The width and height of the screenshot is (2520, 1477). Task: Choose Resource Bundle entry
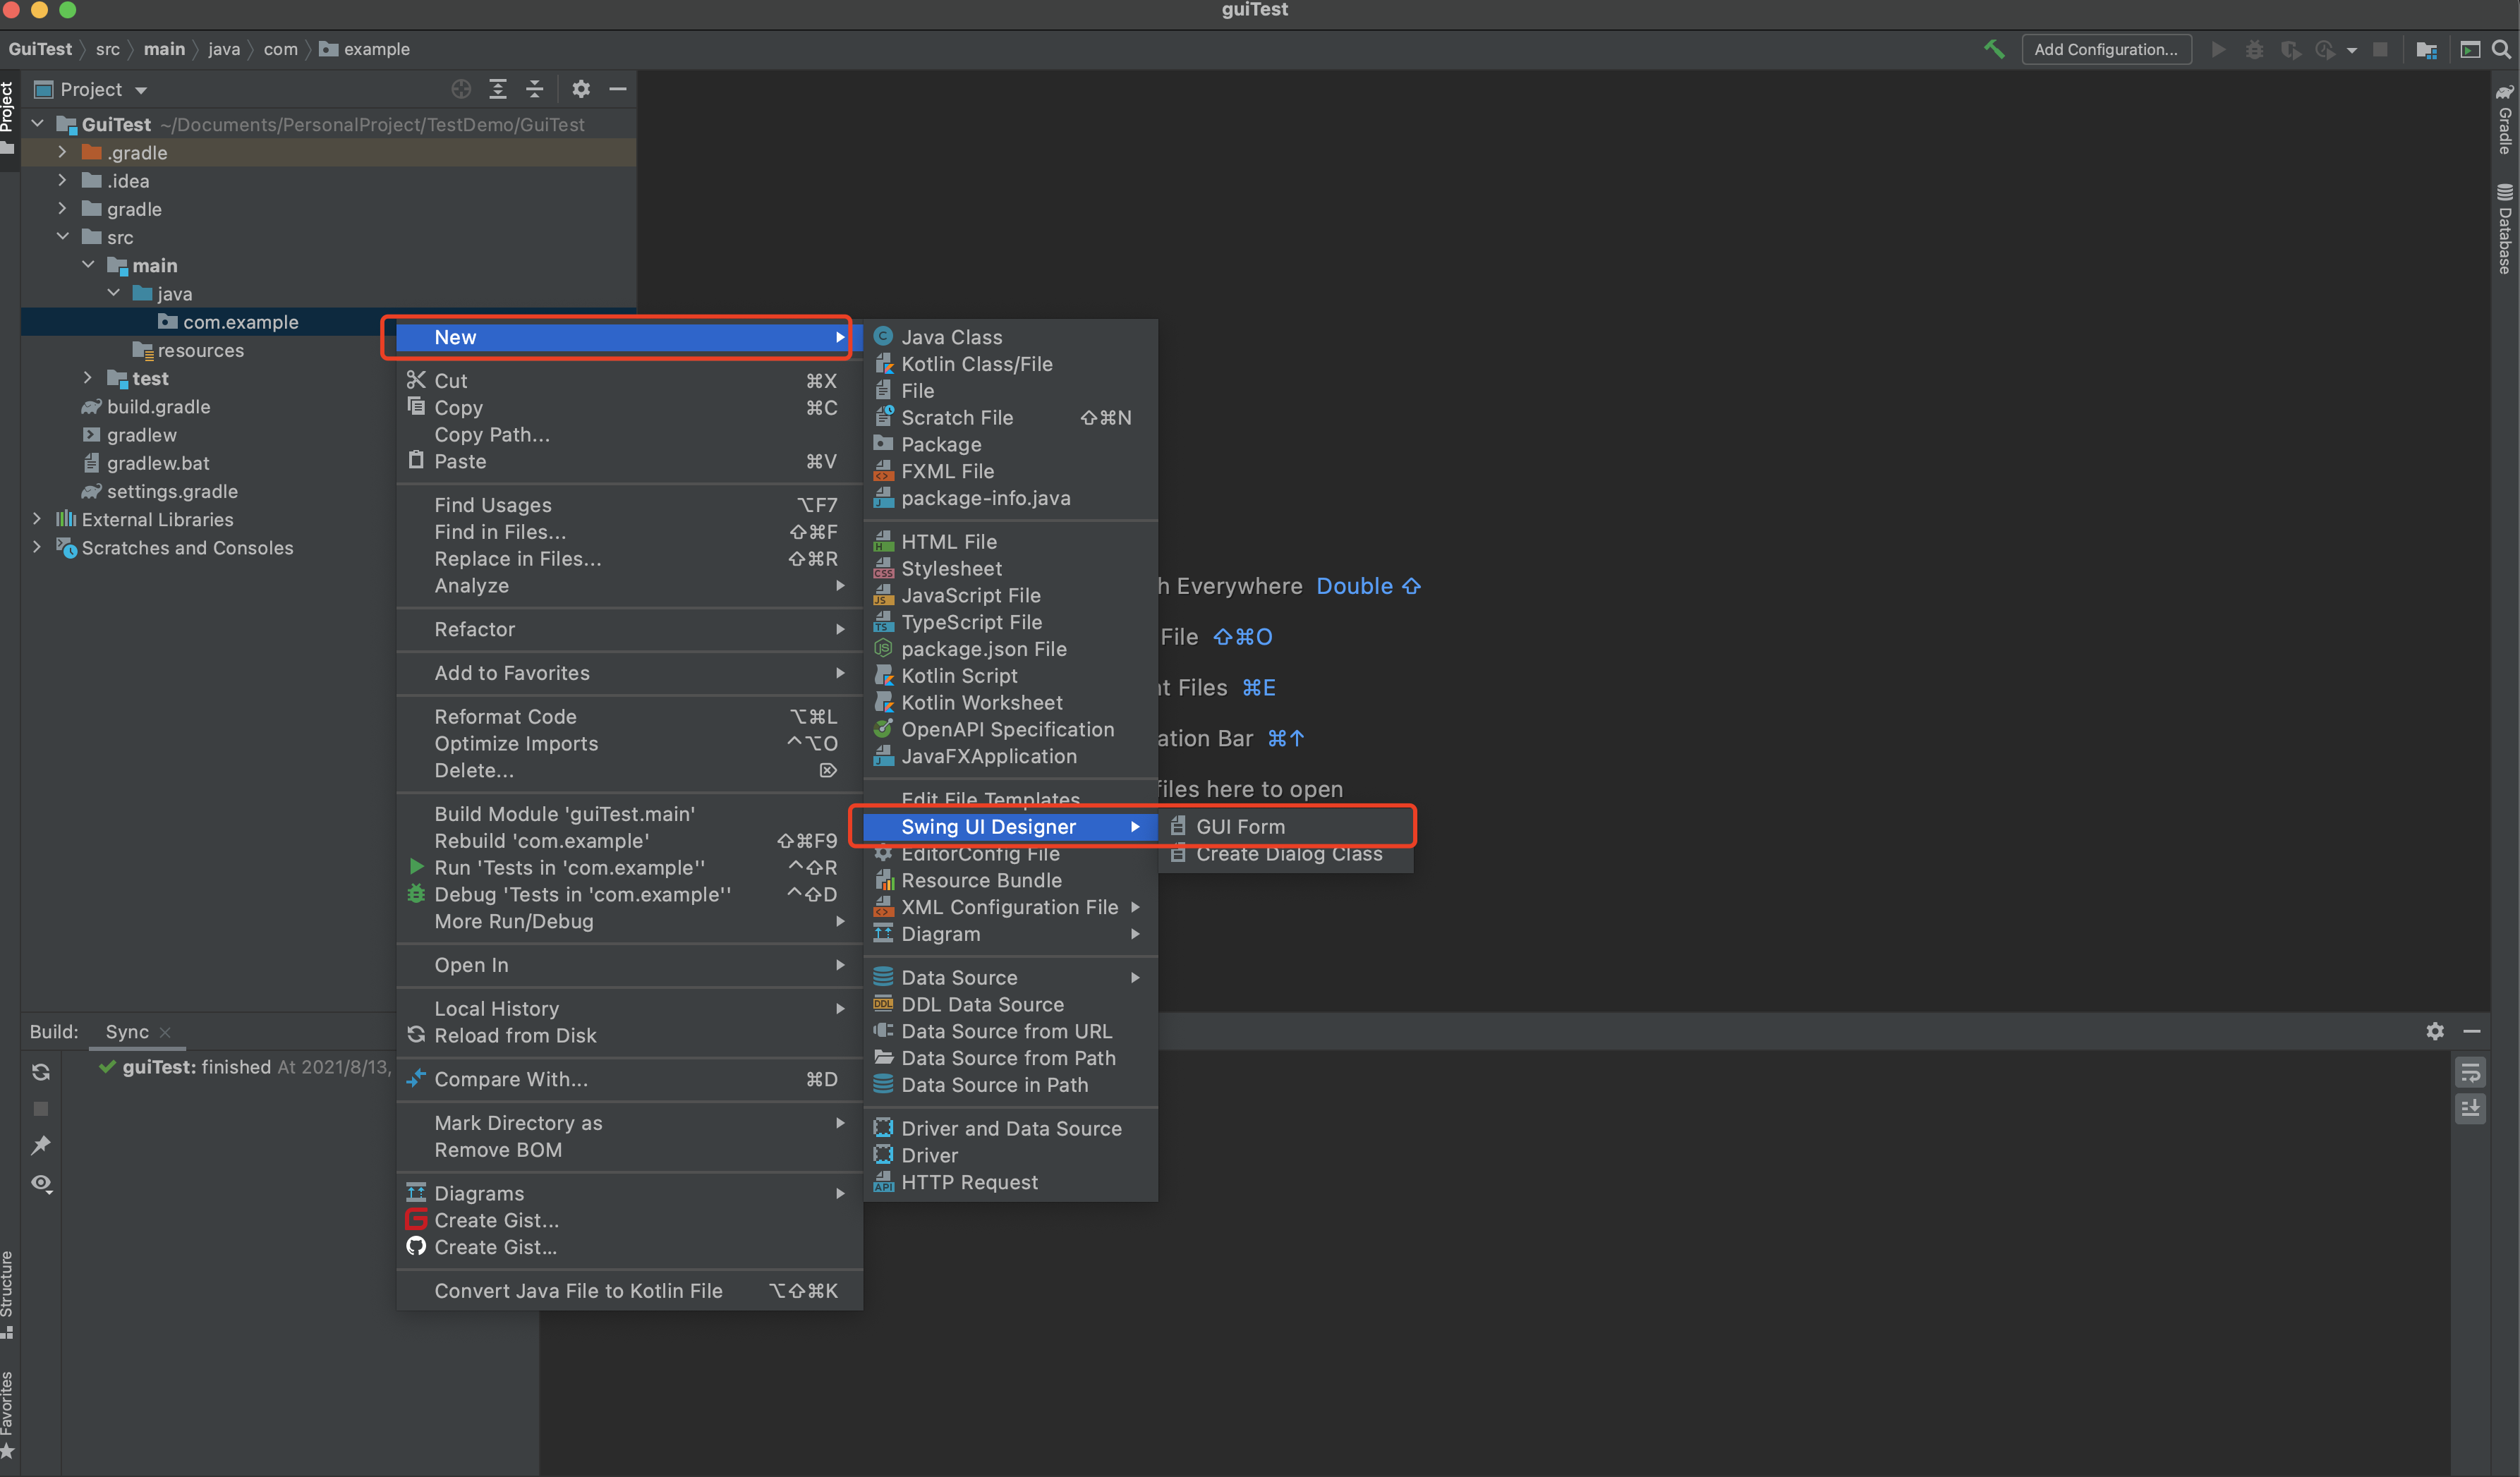1010,880
